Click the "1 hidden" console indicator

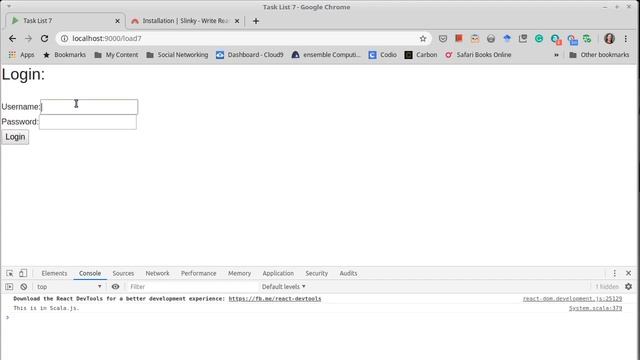[x=607, y=287]
